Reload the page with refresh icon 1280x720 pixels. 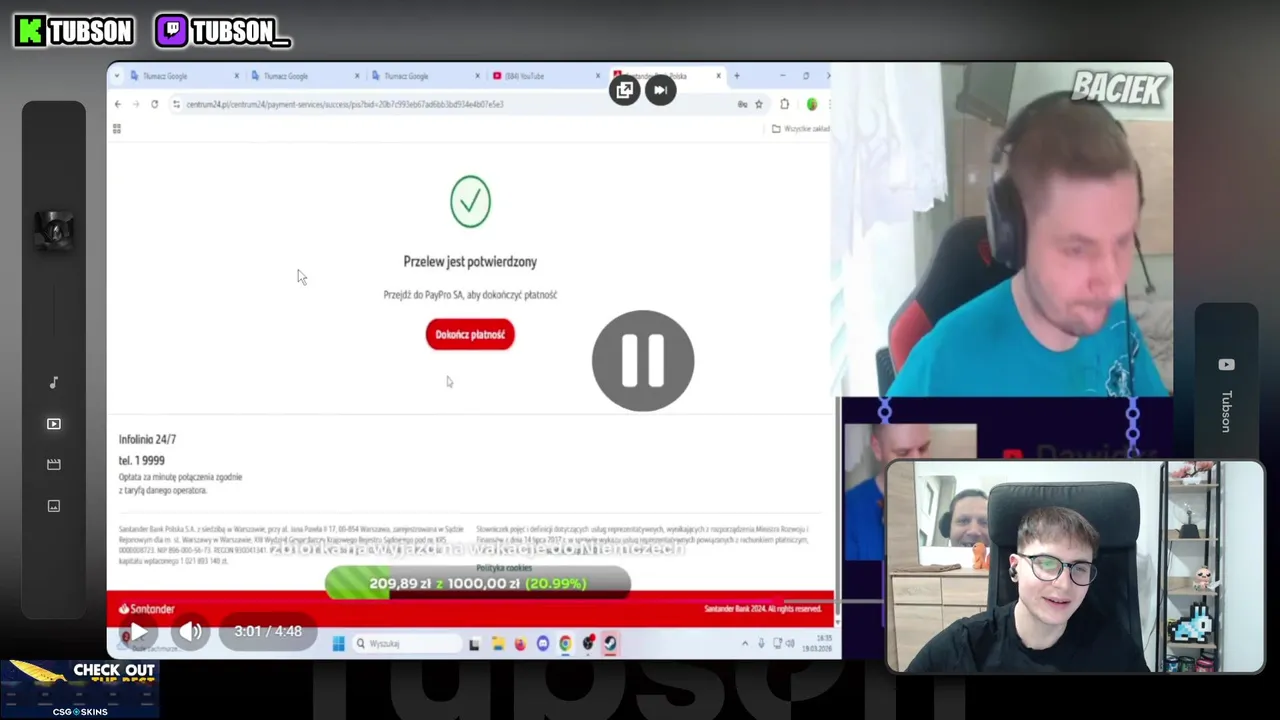(x=155, y=104)
